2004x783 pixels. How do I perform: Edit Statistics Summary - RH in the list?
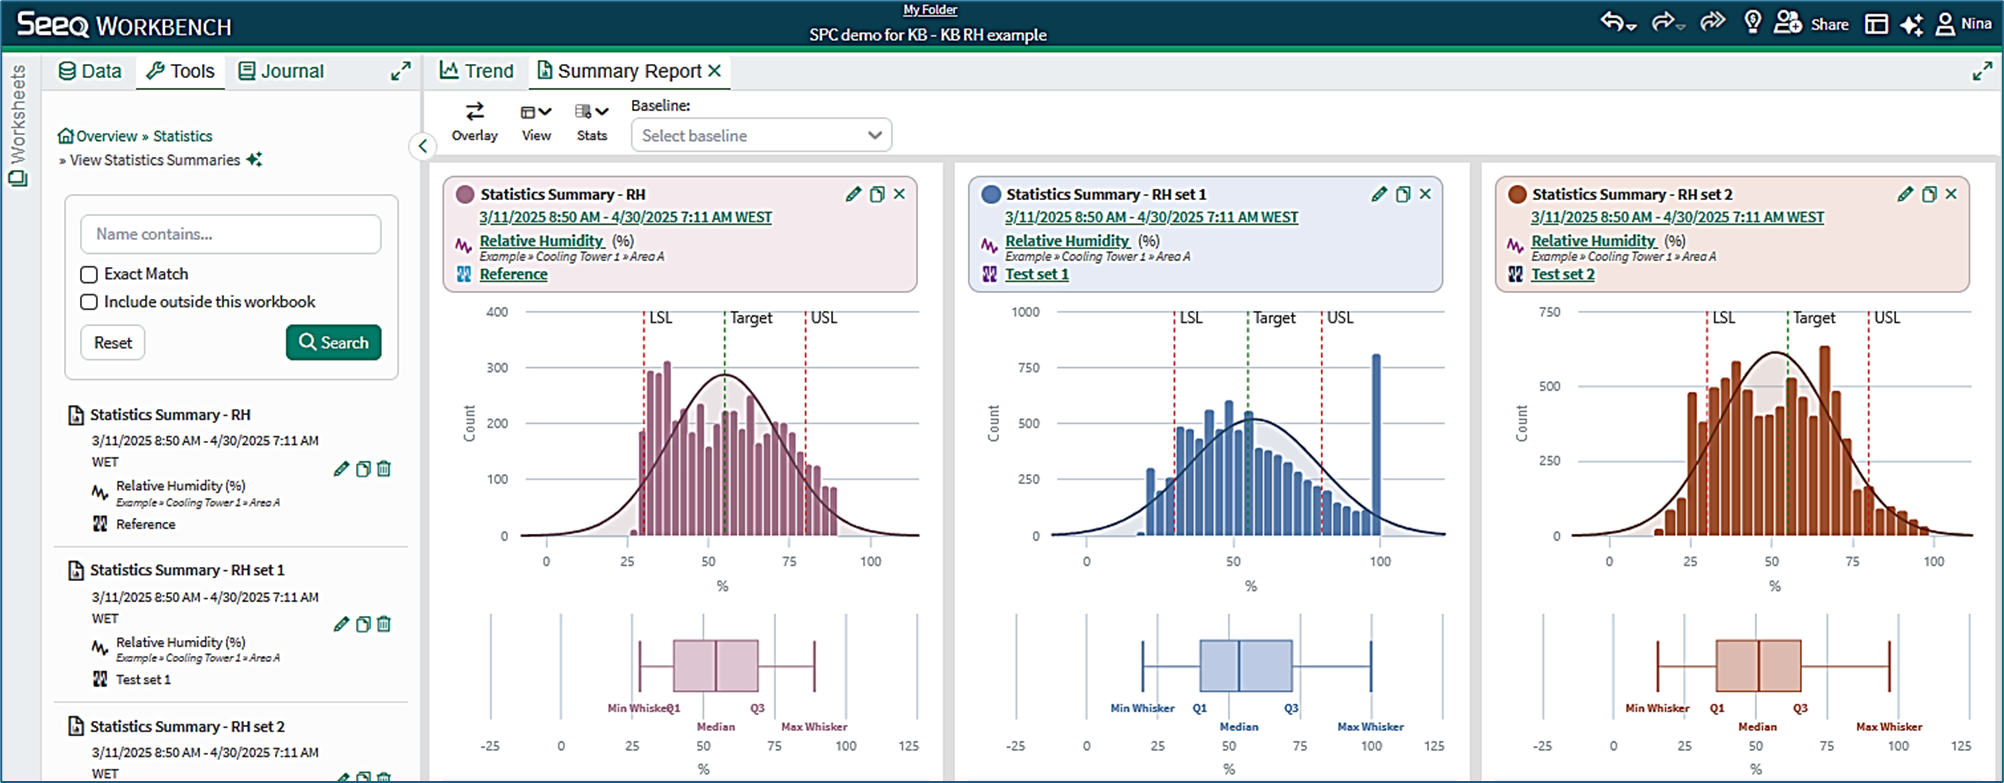click(x=341, y=469)
